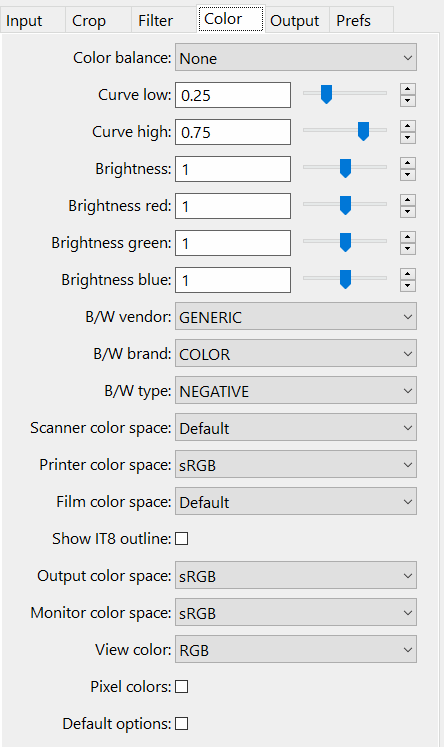
Task: Open Scanner color space dropdown
Action: [296, 427]
